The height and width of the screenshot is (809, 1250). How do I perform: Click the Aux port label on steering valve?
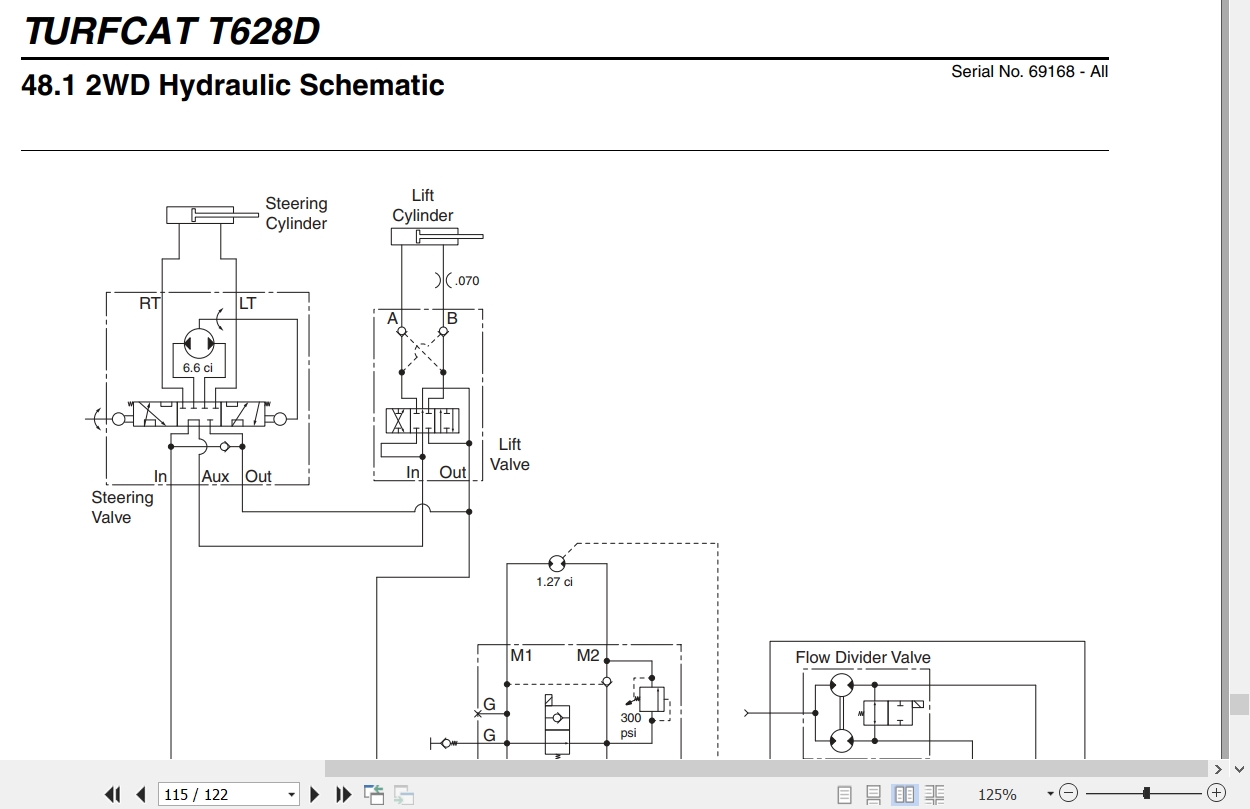point(216,477)
